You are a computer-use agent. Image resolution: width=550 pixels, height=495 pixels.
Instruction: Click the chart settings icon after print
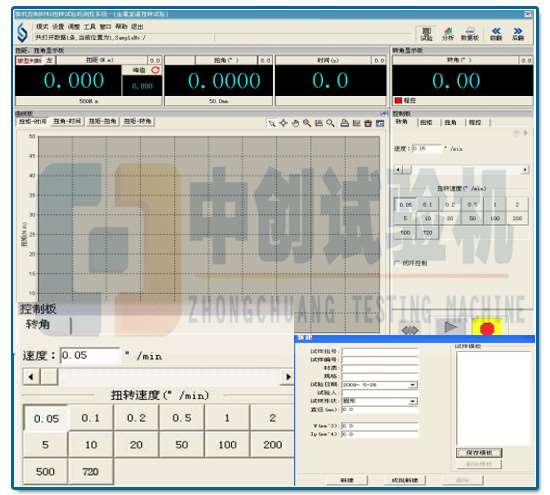(x=356, y=123)
